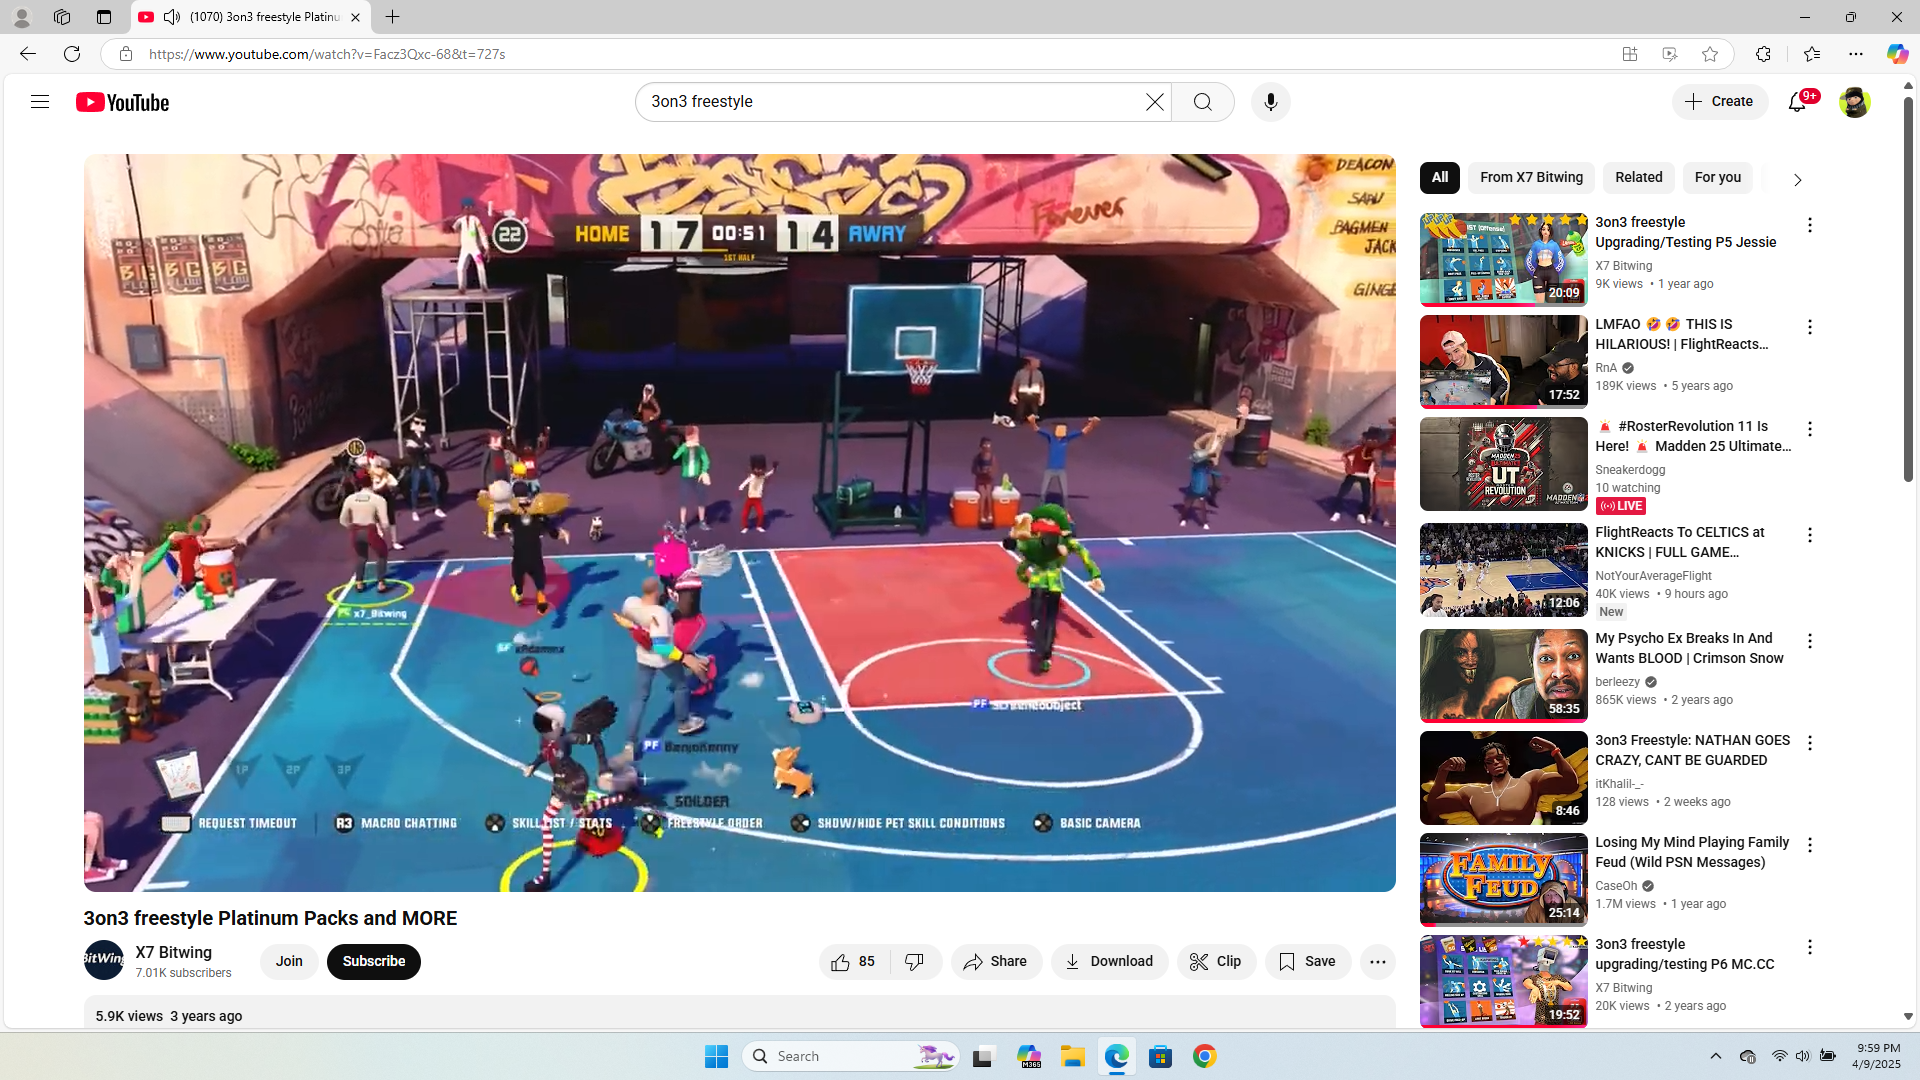
Task: Open the account avatar menu
Action: point(1854,102)
